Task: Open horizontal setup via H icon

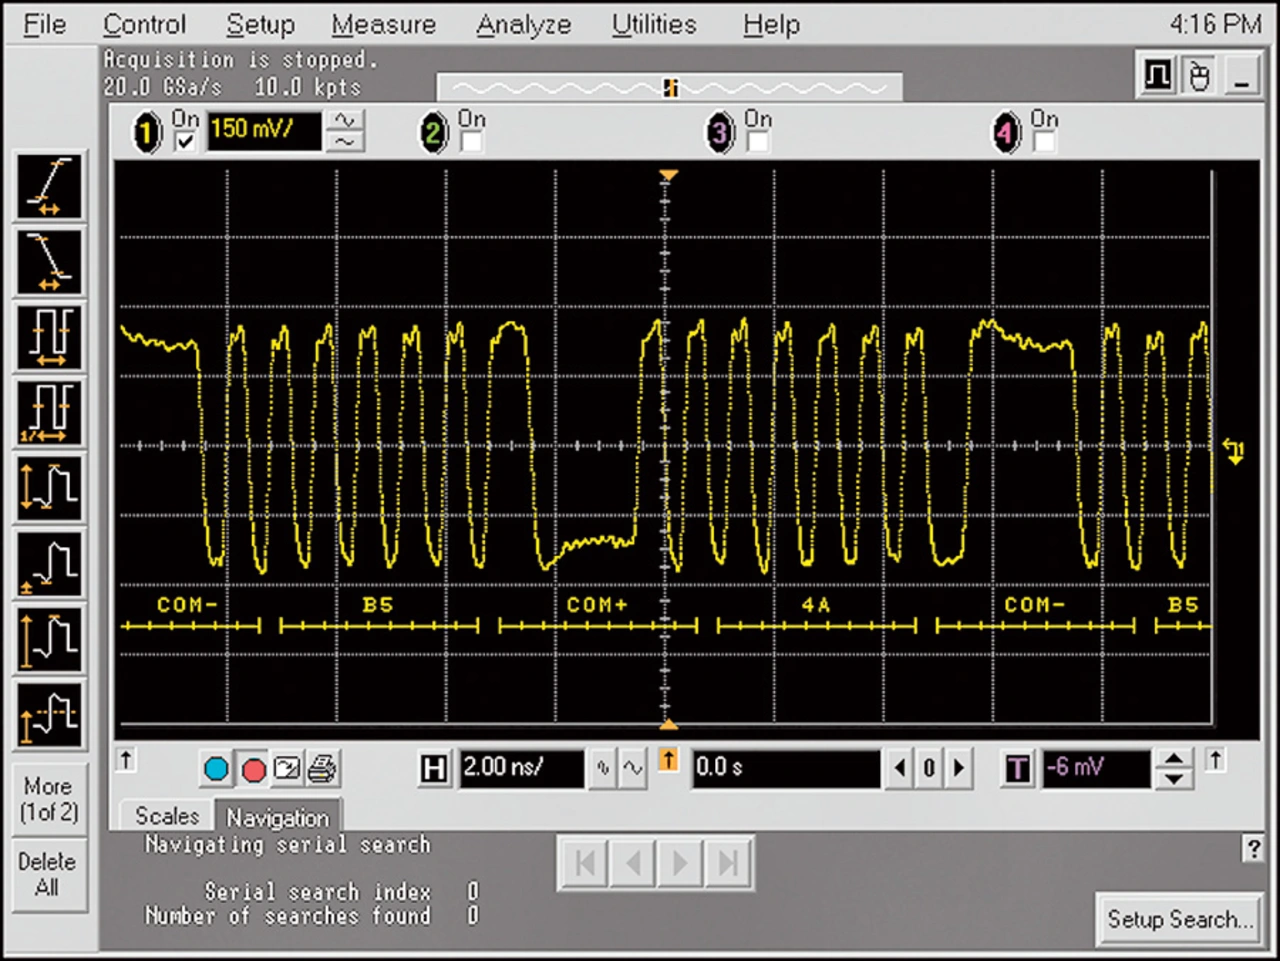Action: pos(434,769)
